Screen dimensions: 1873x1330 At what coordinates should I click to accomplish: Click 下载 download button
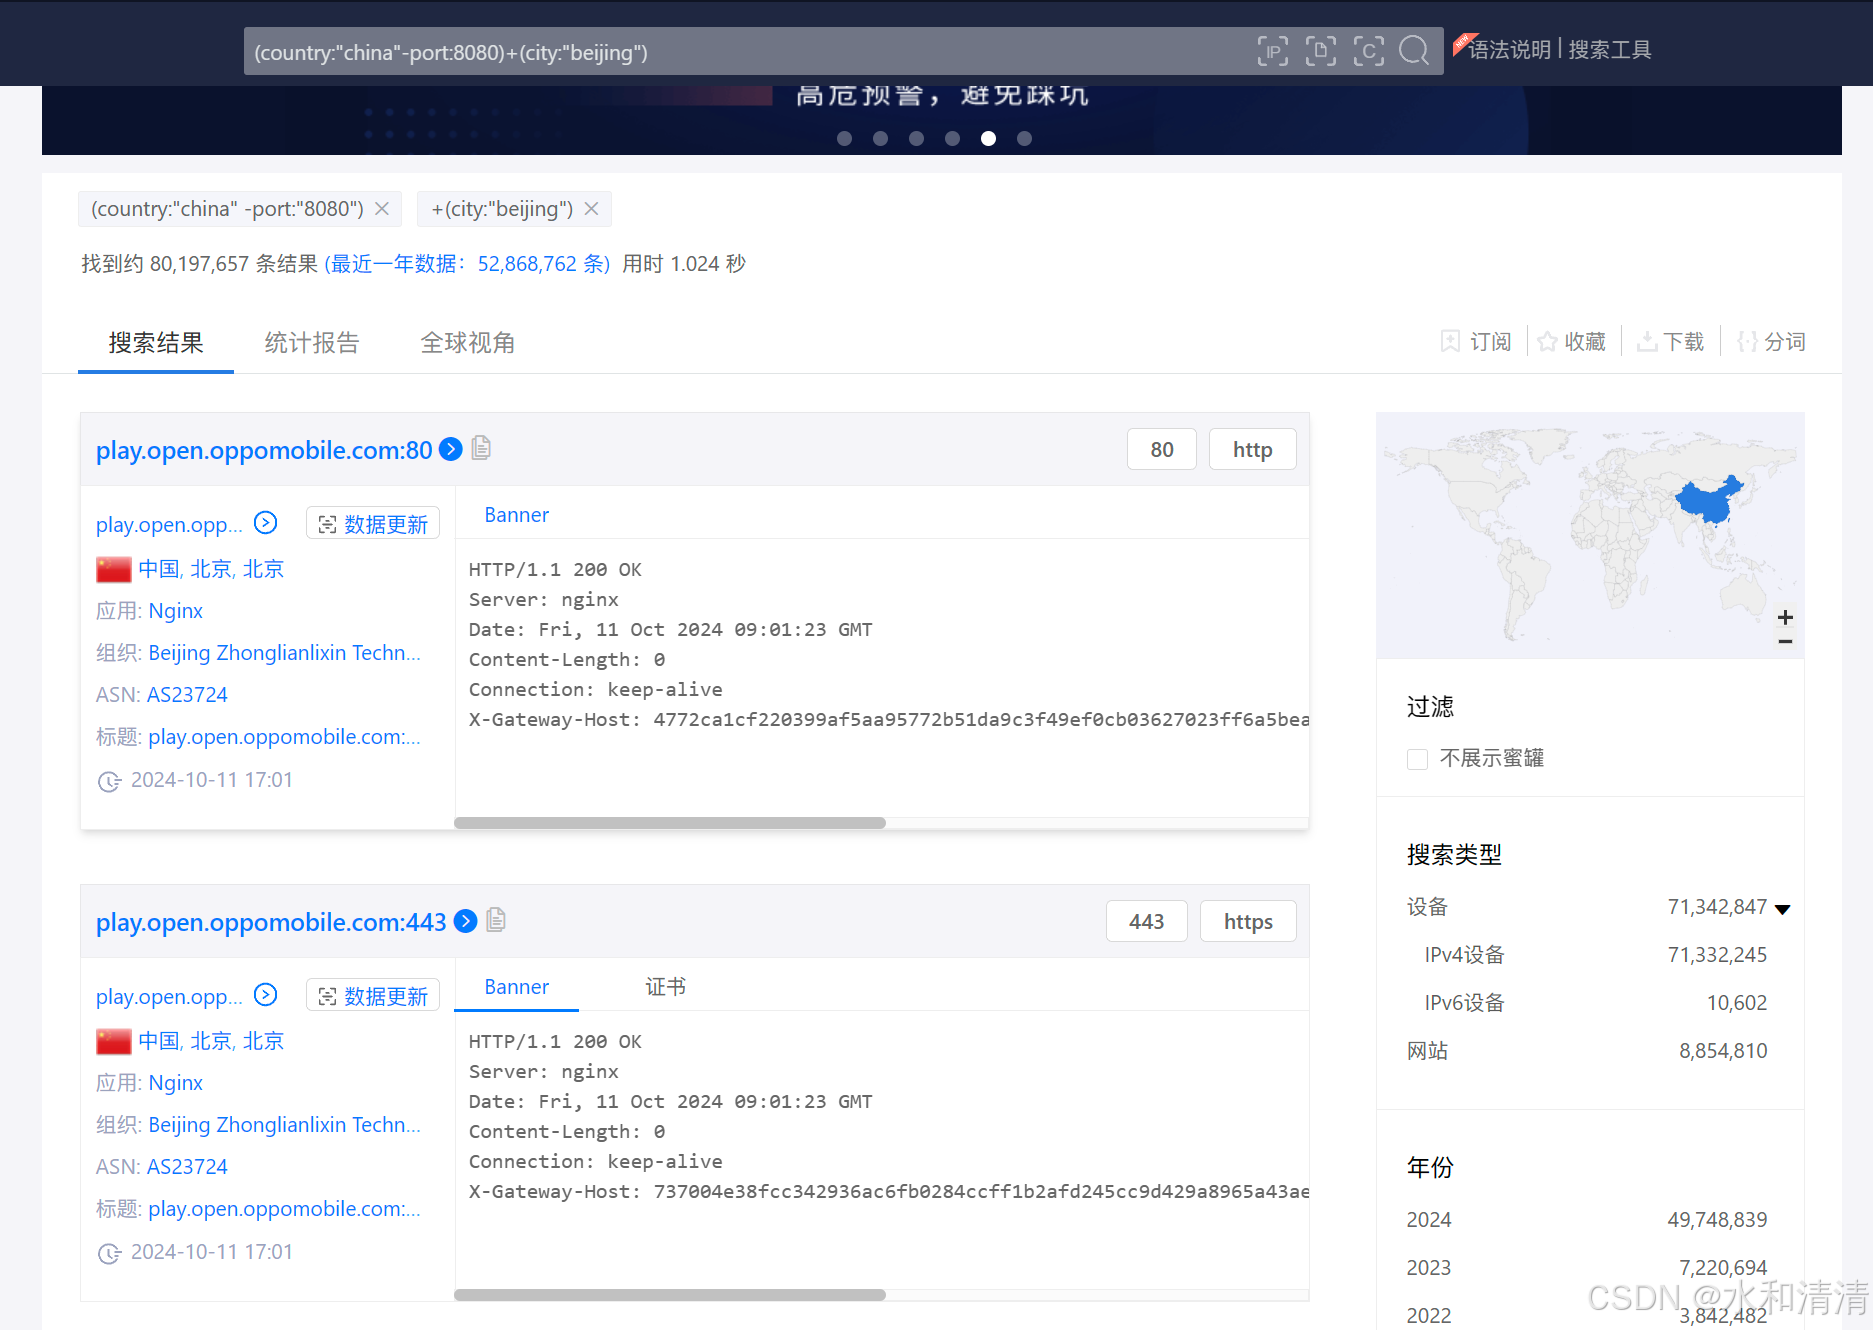[x=1670, y=342]
